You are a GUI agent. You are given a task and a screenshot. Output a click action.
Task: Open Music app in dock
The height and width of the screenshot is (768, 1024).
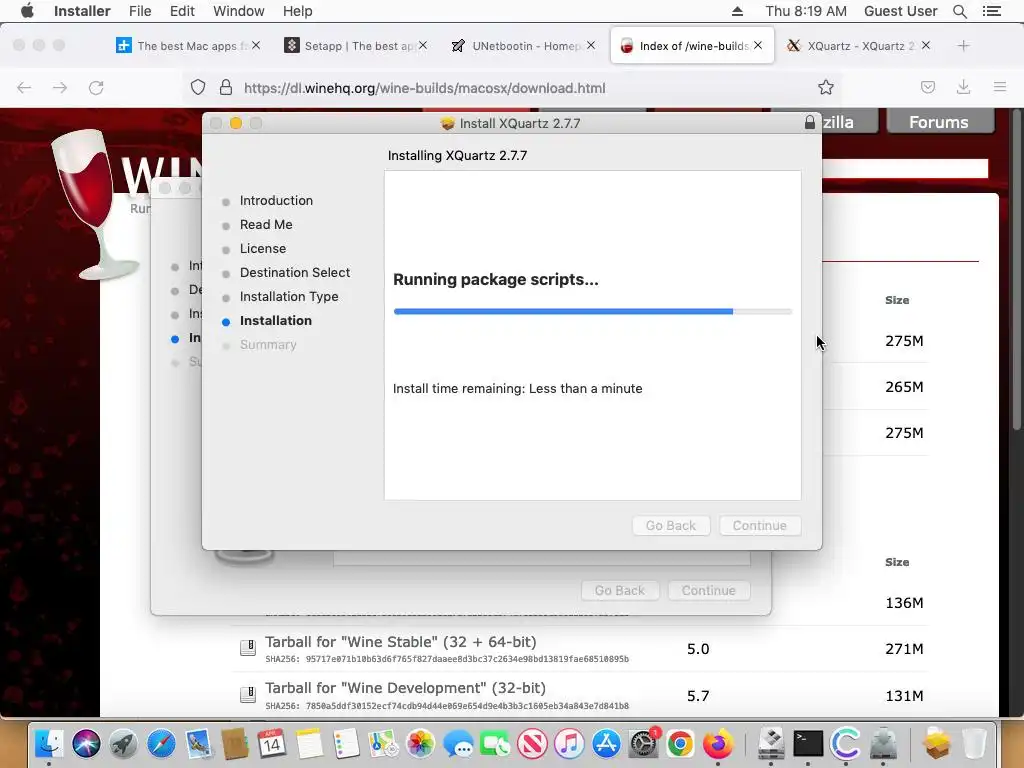(x=569, y=743)
